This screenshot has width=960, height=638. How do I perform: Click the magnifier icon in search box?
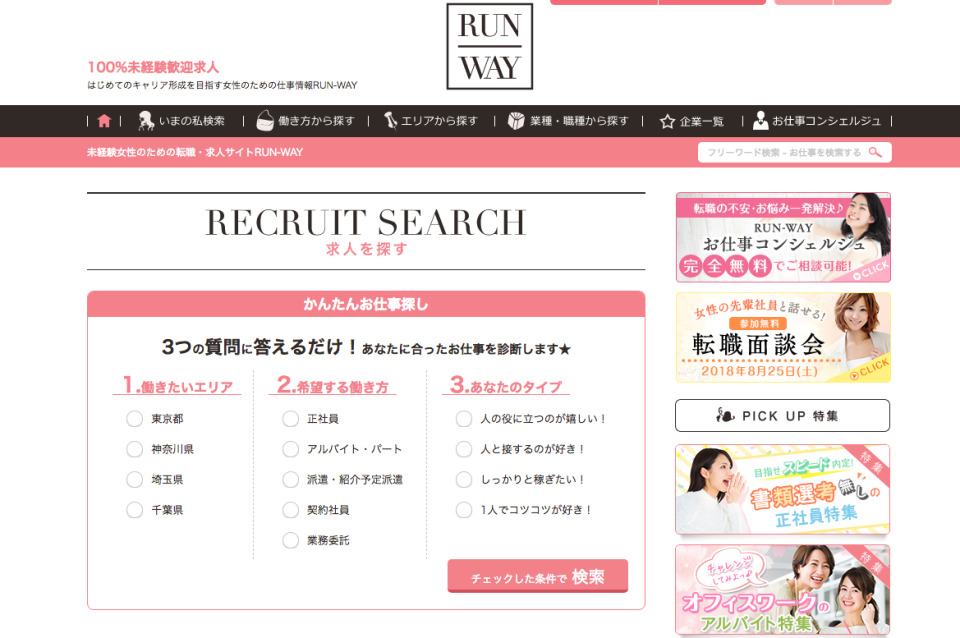(876, 152)
